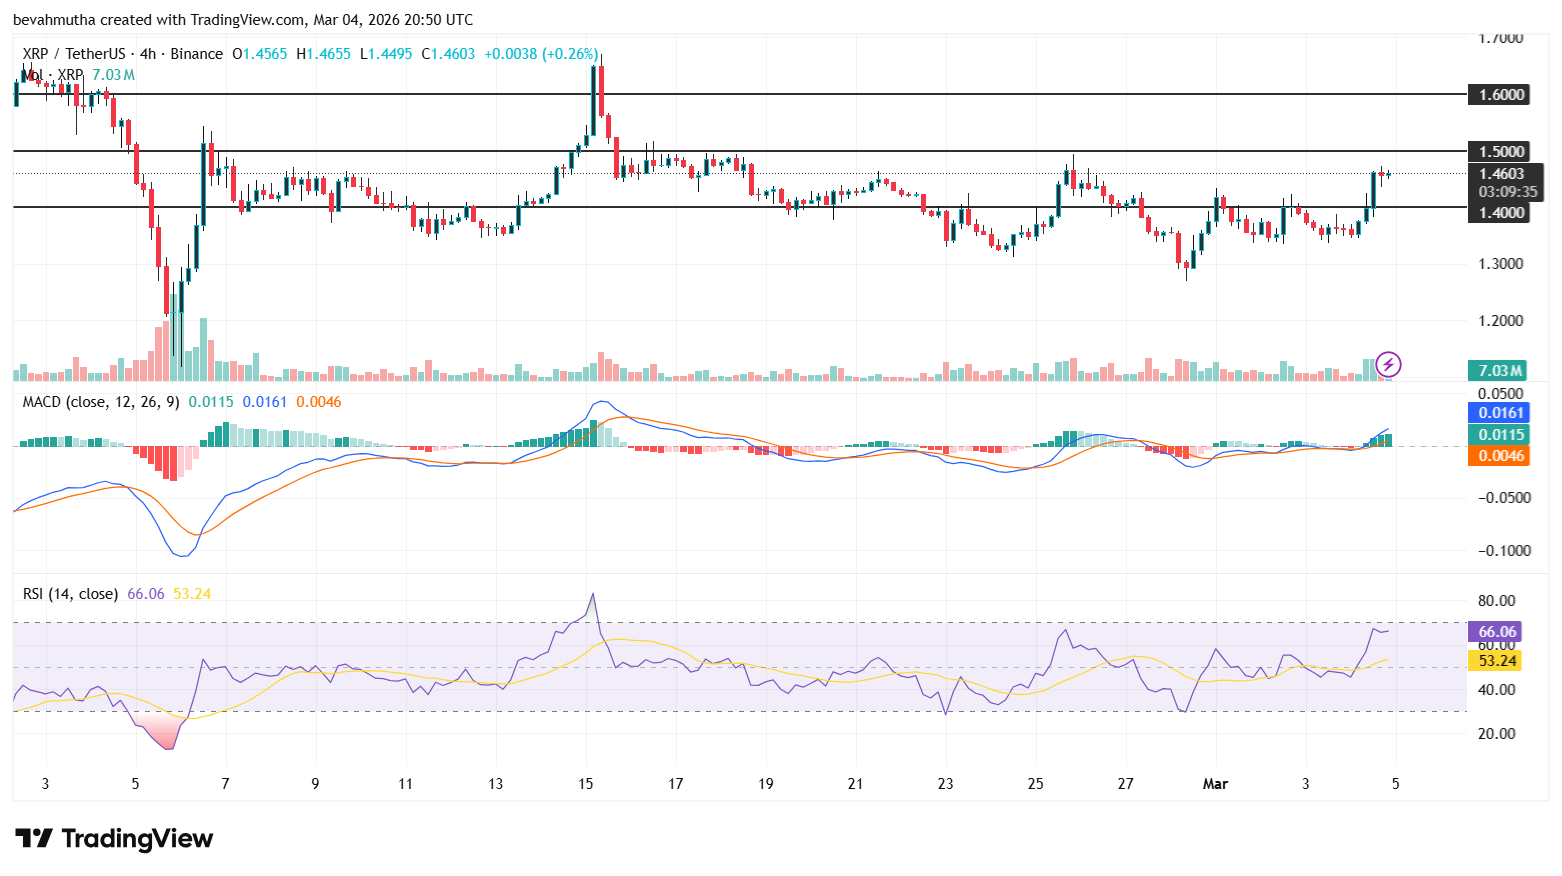Open the Binance exchange label in the legend

click(x=198, y=54)
